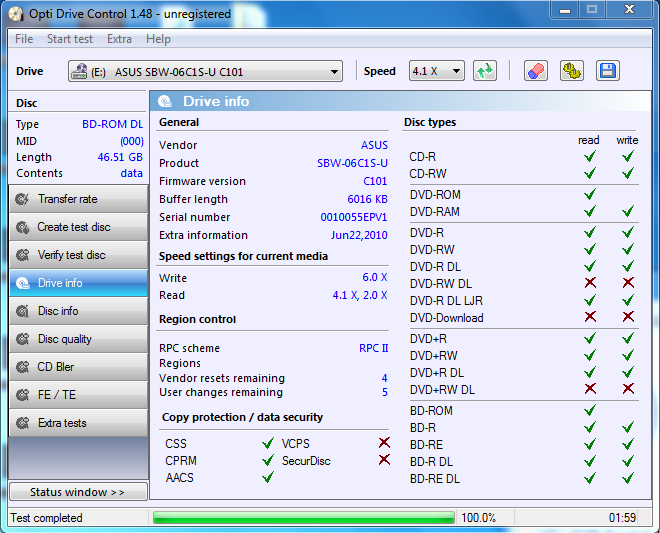The image size is (660, 533).
Task: Open the Start test menu
Action: (x=70, y=39)
